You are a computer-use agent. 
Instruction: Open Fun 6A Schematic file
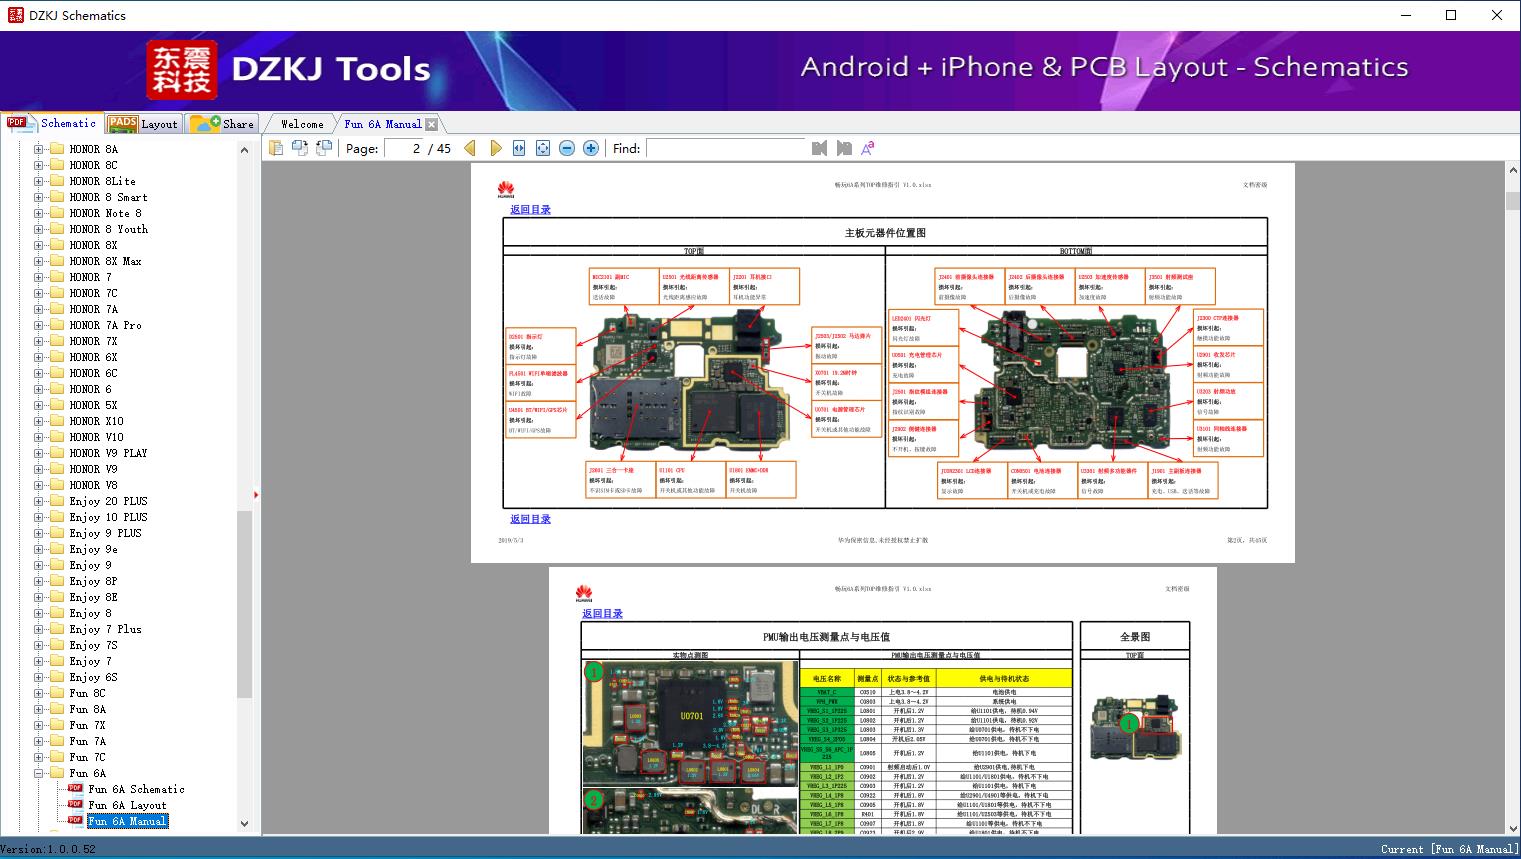pos(136,789)
